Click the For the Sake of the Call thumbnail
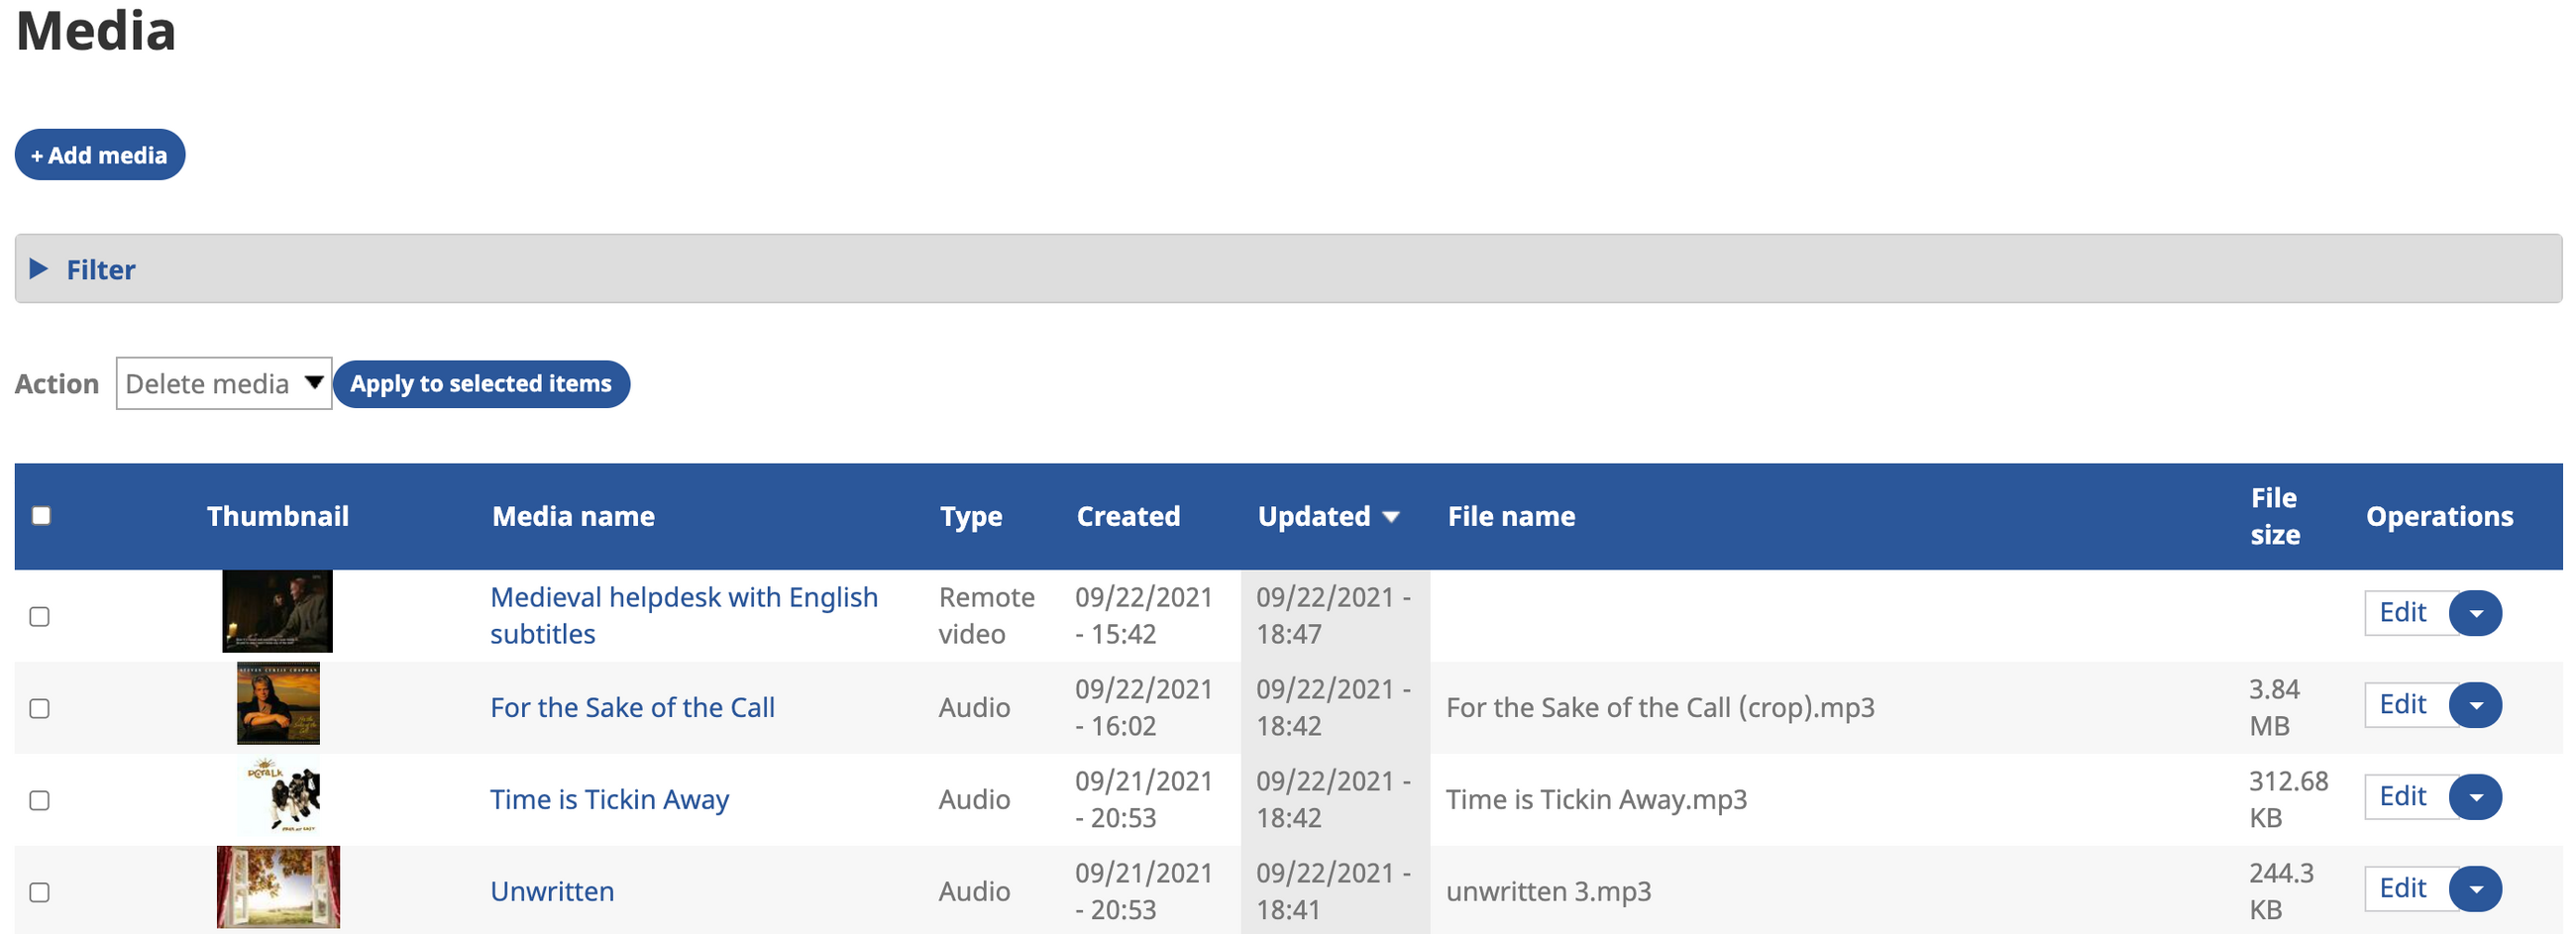Screen dimensions: 2576x934 (278, 703)
